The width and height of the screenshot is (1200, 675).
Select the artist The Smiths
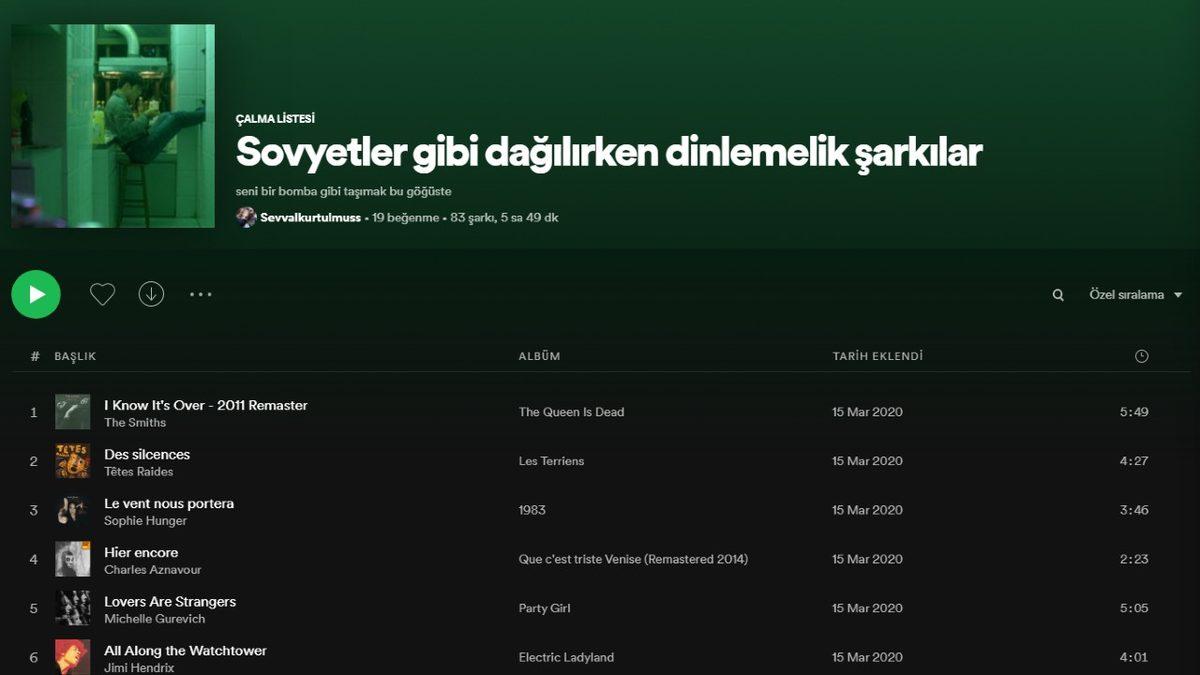(132, 421)
